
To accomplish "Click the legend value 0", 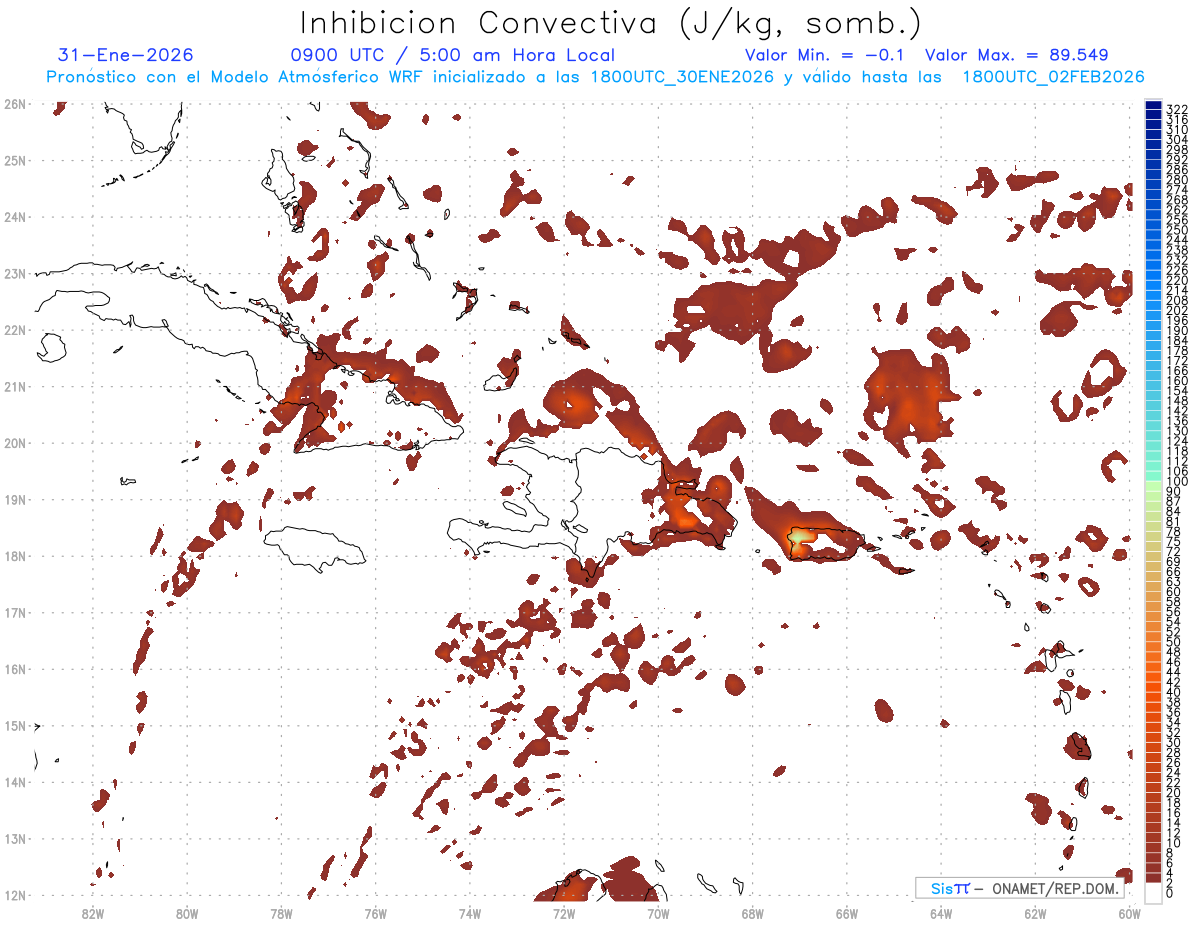I will coord(1170,893).
